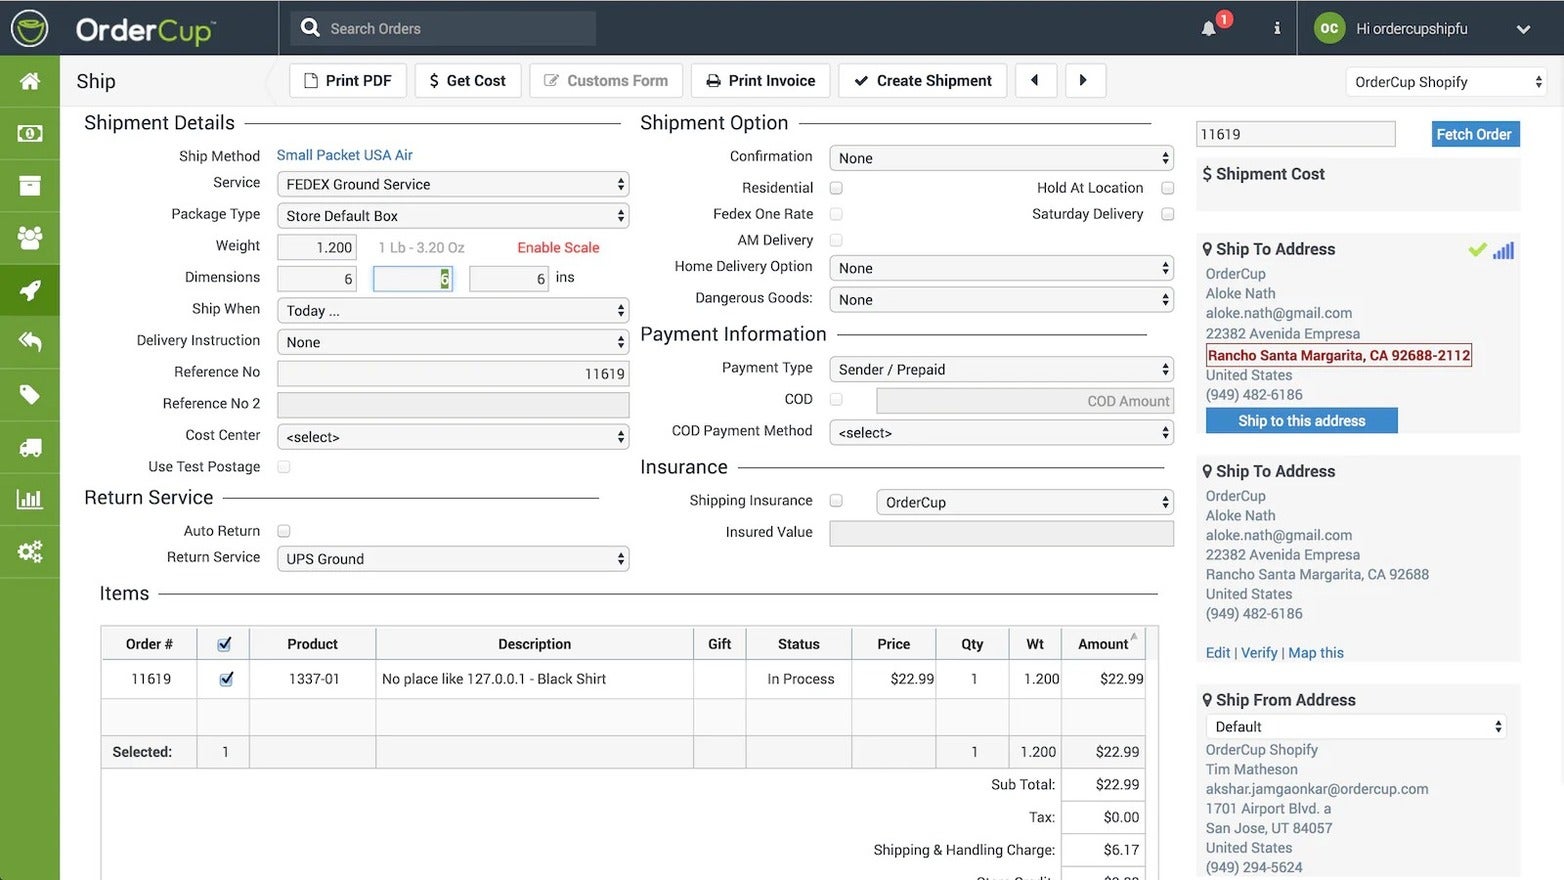Open the Home icon in the sidebar
1564x880 pixels.
pos(30,81)
